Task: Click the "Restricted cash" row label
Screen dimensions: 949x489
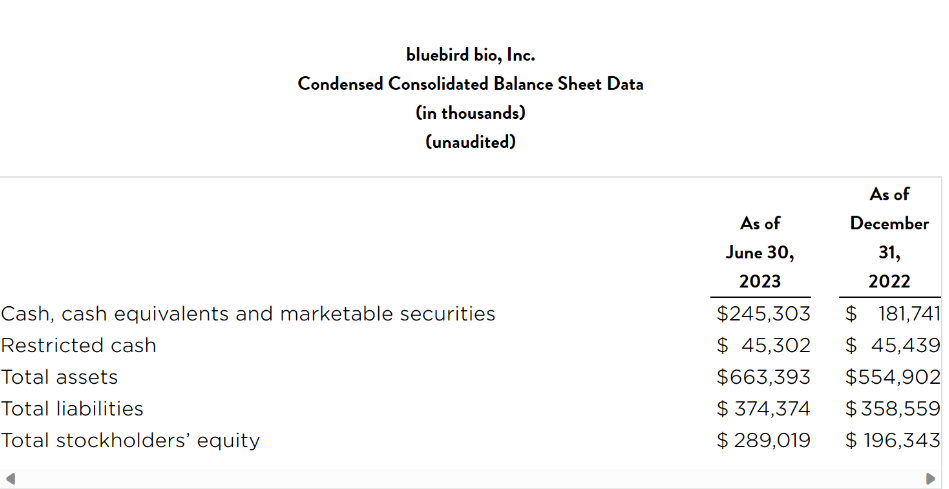Action: (x=79, y=346)
